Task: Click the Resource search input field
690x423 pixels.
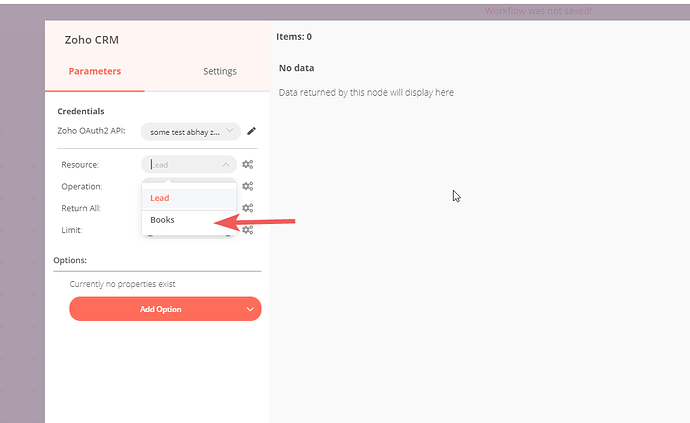Action: point(180,165)
